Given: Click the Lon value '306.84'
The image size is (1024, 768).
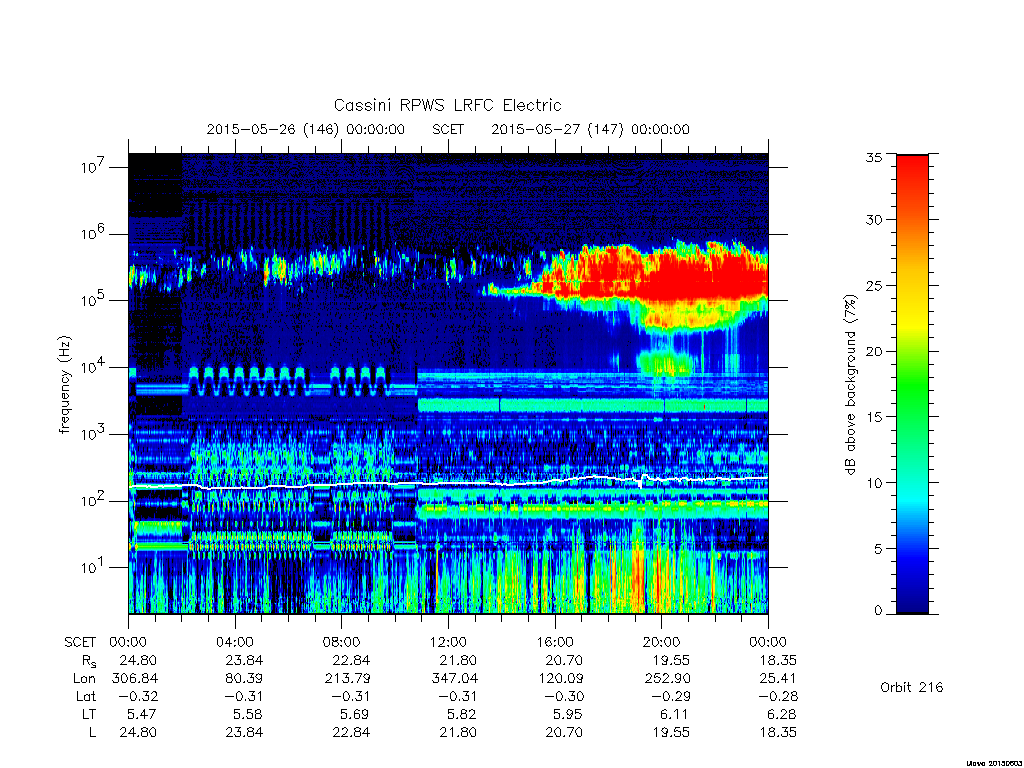Looking at the screenshot, I should (x=135, y=679).
